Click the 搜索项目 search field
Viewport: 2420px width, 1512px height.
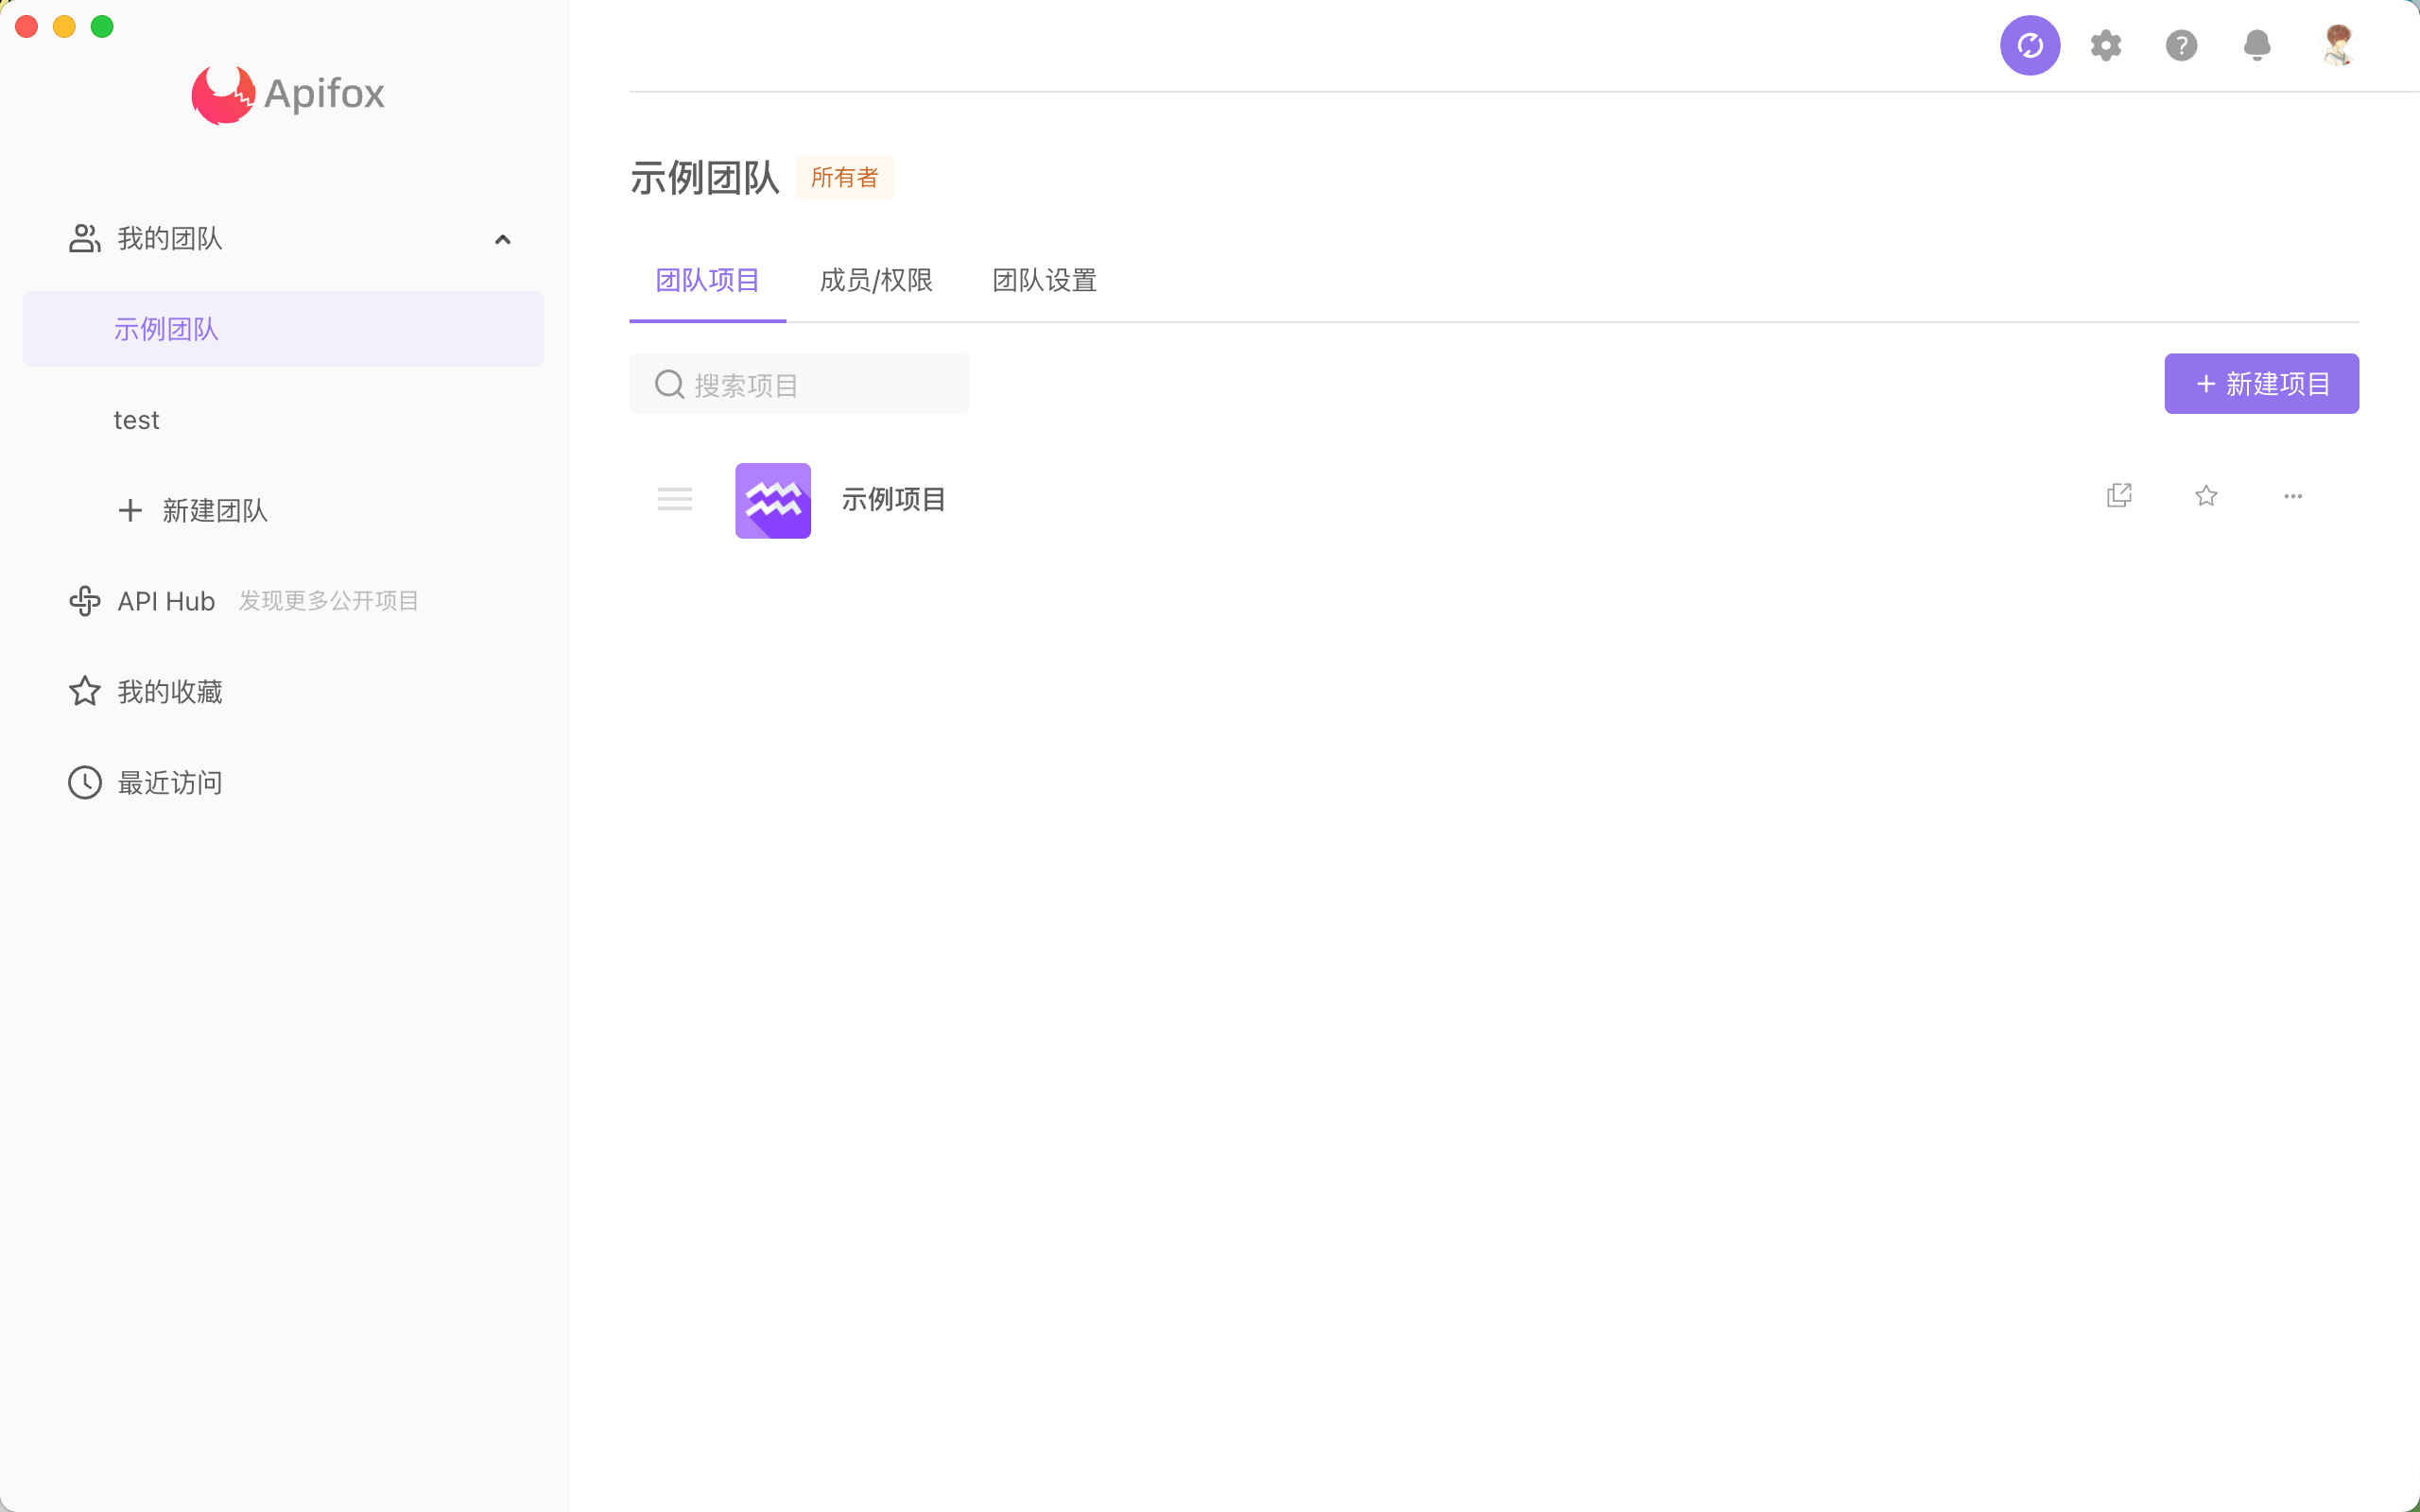point(799,383)
